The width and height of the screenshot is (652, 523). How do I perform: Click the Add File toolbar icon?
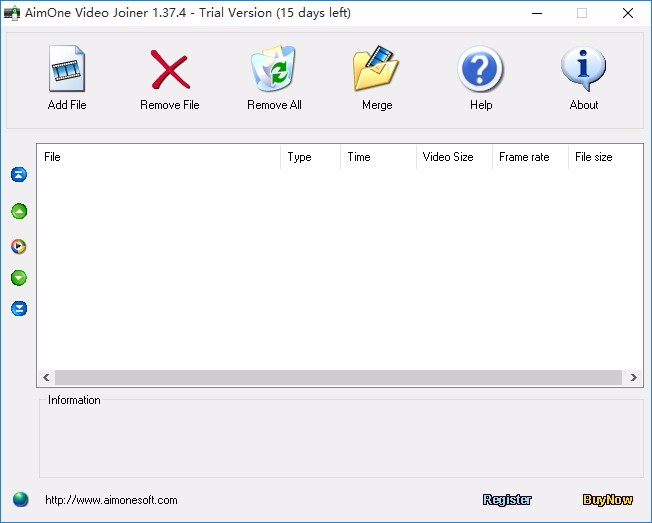67,69
